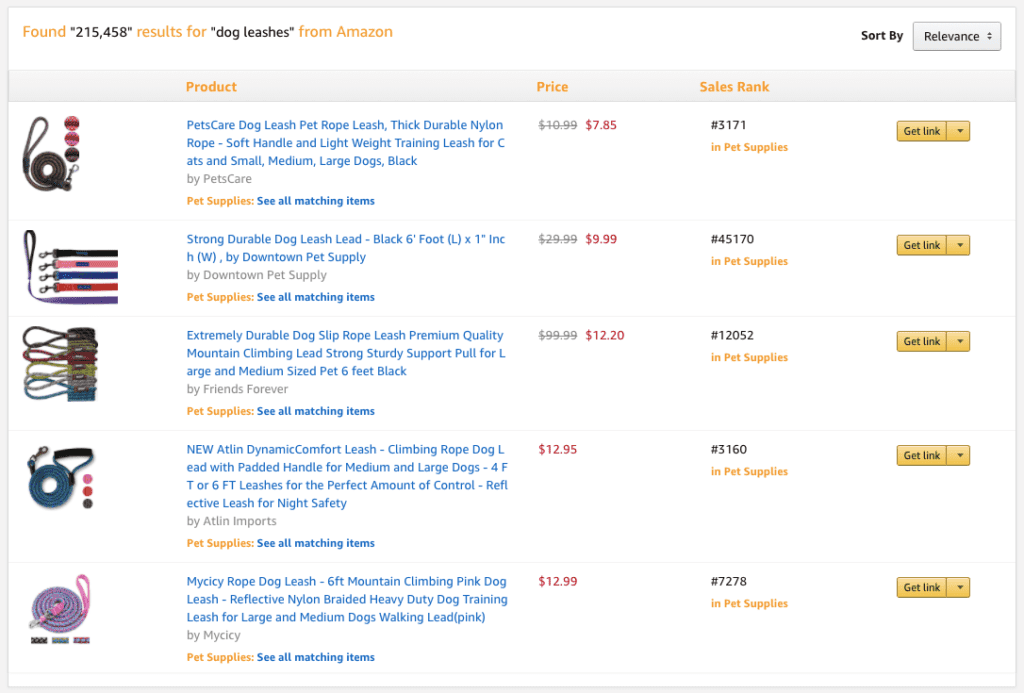Open NEW Atlin DynamicComfort Leash title link
The image size is (1024, 693).
pyautogui.click(x=346, y=476)
